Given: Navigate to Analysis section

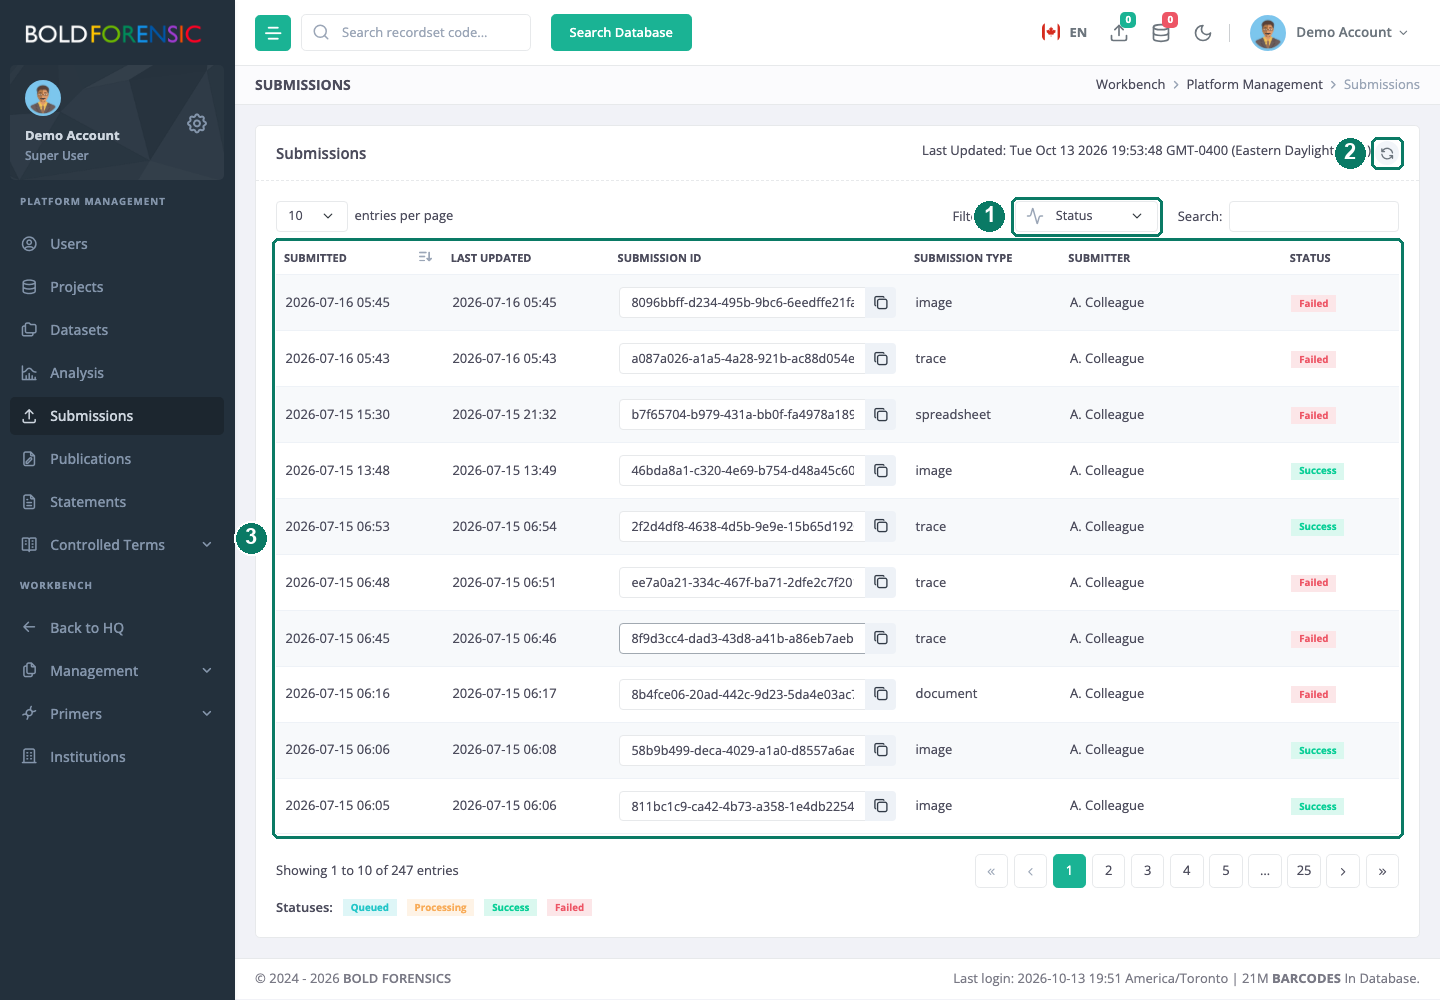Looking at the screenshot, I should 117,373.
